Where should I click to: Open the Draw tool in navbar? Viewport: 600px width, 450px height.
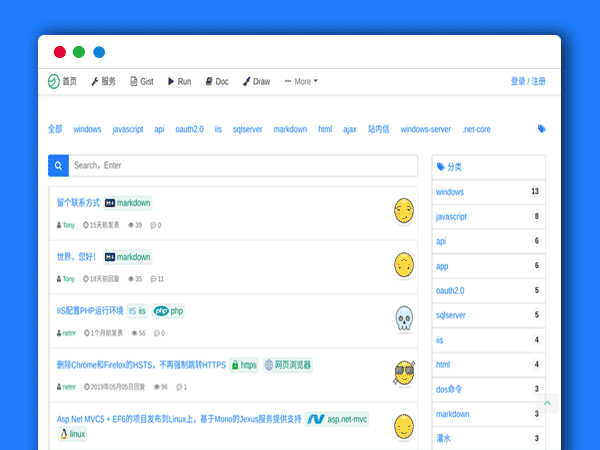click(256, 82)
